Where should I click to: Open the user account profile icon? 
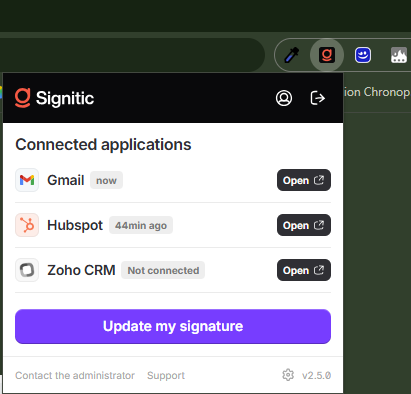(284, 98)
